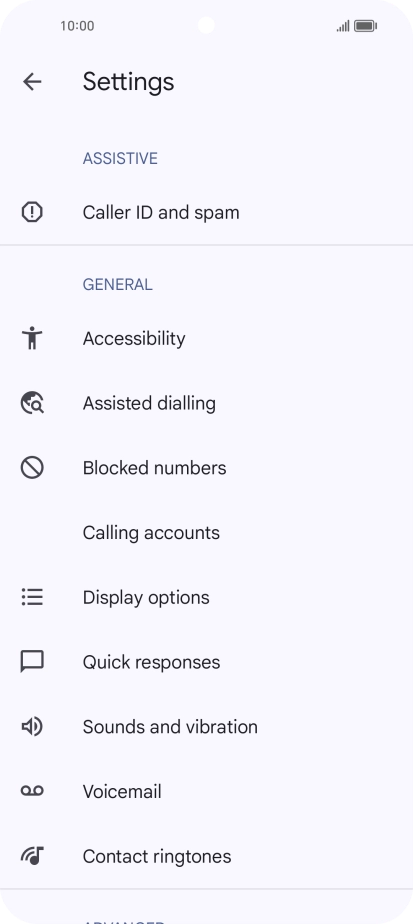The height and width of the screenshot is (924, 413).
Task: Open Quick responses settings
Action: 206,662
